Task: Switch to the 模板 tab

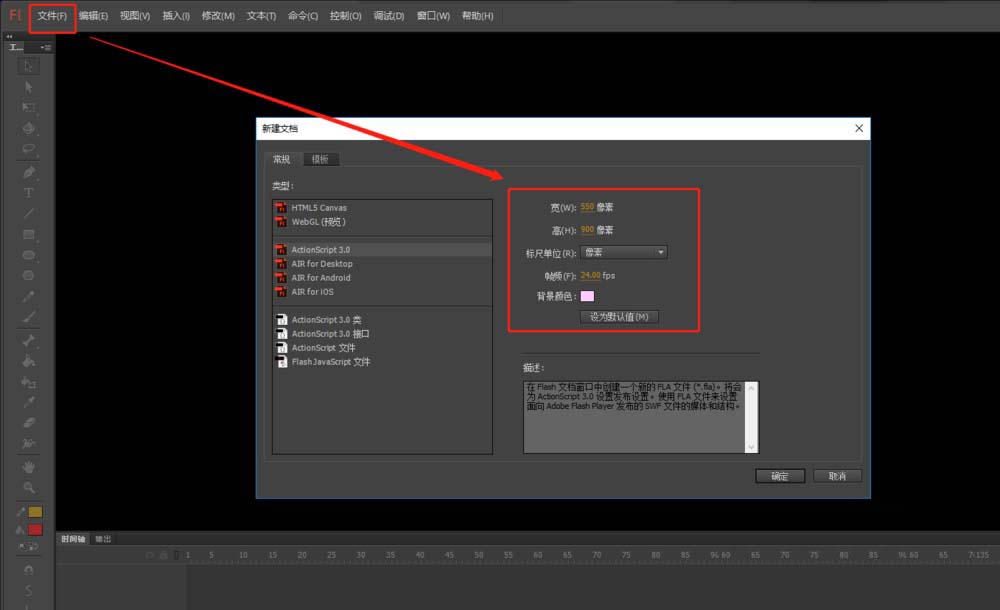Action: click(x=320, y=159)
